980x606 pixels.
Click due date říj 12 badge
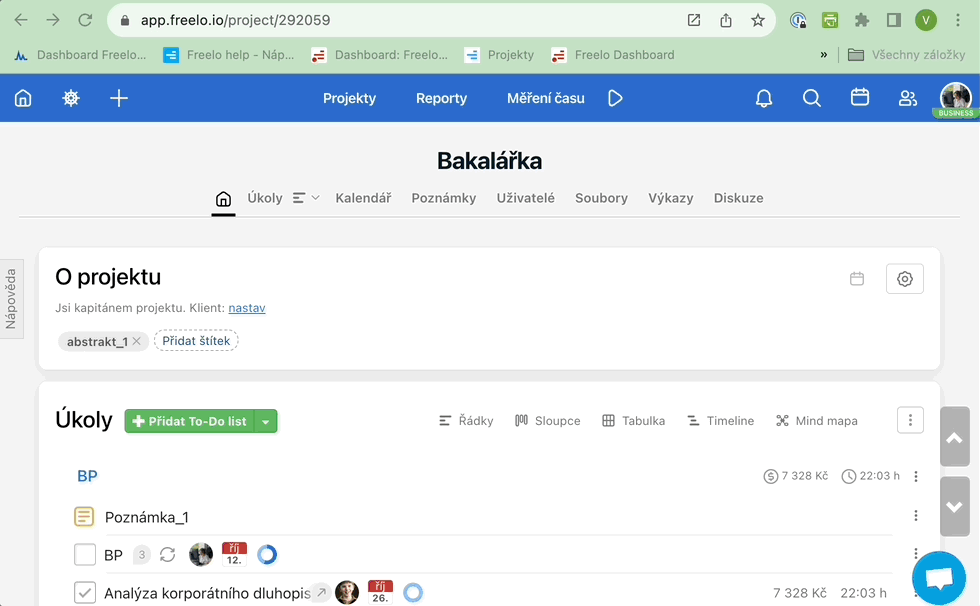coord(234,554)
